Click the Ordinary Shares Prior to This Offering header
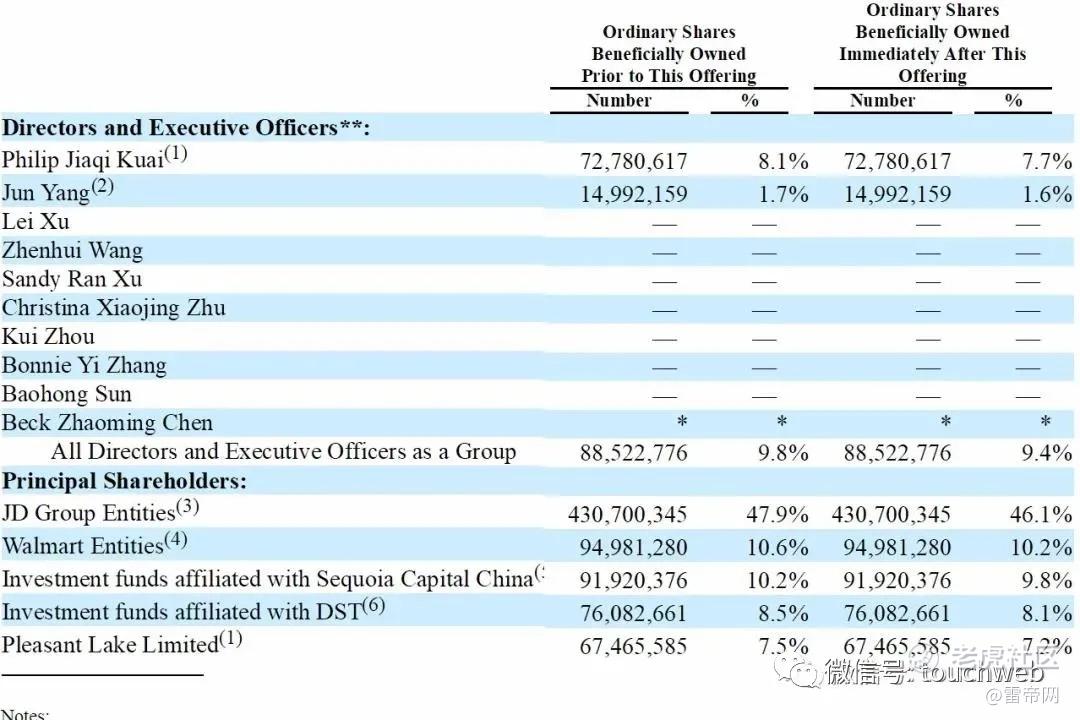 [x=669, y=54]
